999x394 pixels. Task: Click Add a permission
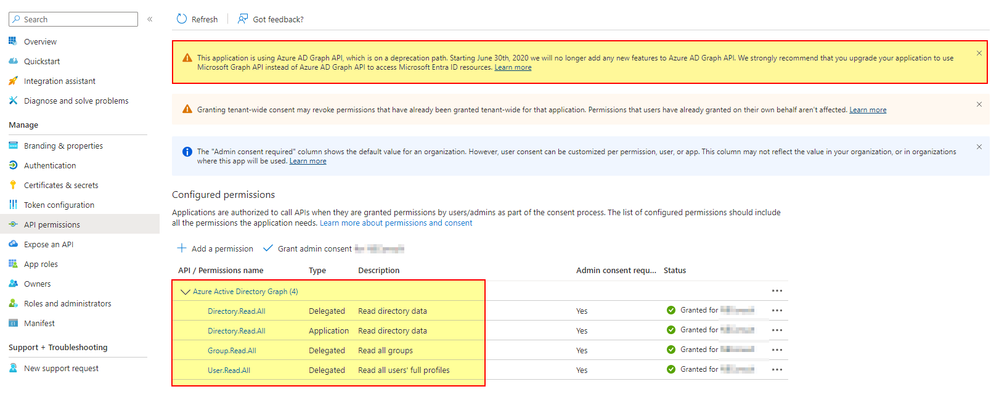coord(215,248)
